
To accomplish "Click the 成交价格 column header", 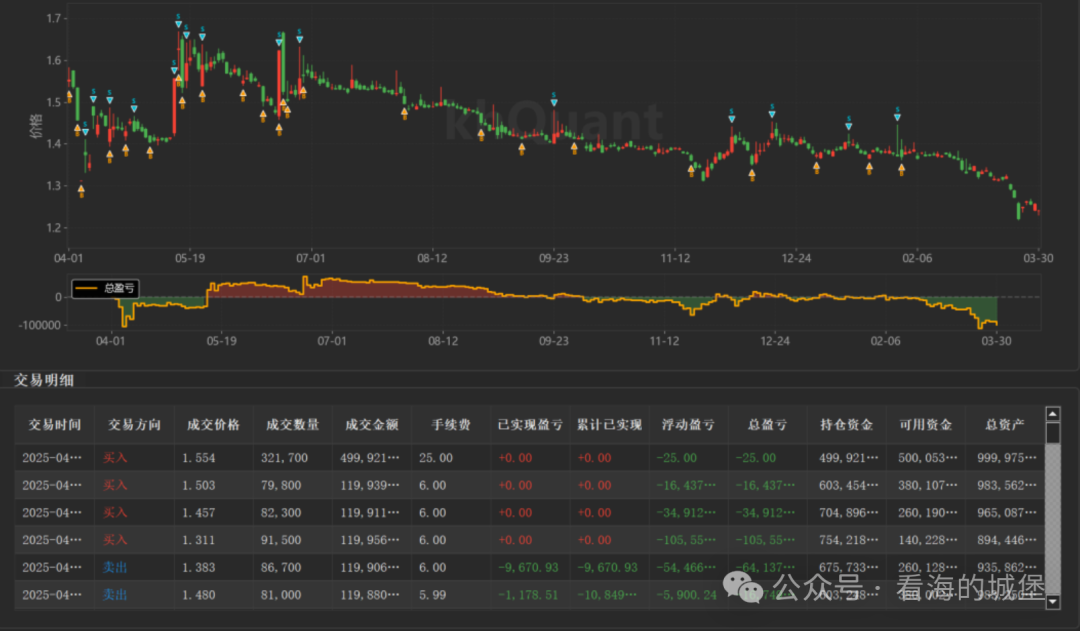I will (214, 425).
